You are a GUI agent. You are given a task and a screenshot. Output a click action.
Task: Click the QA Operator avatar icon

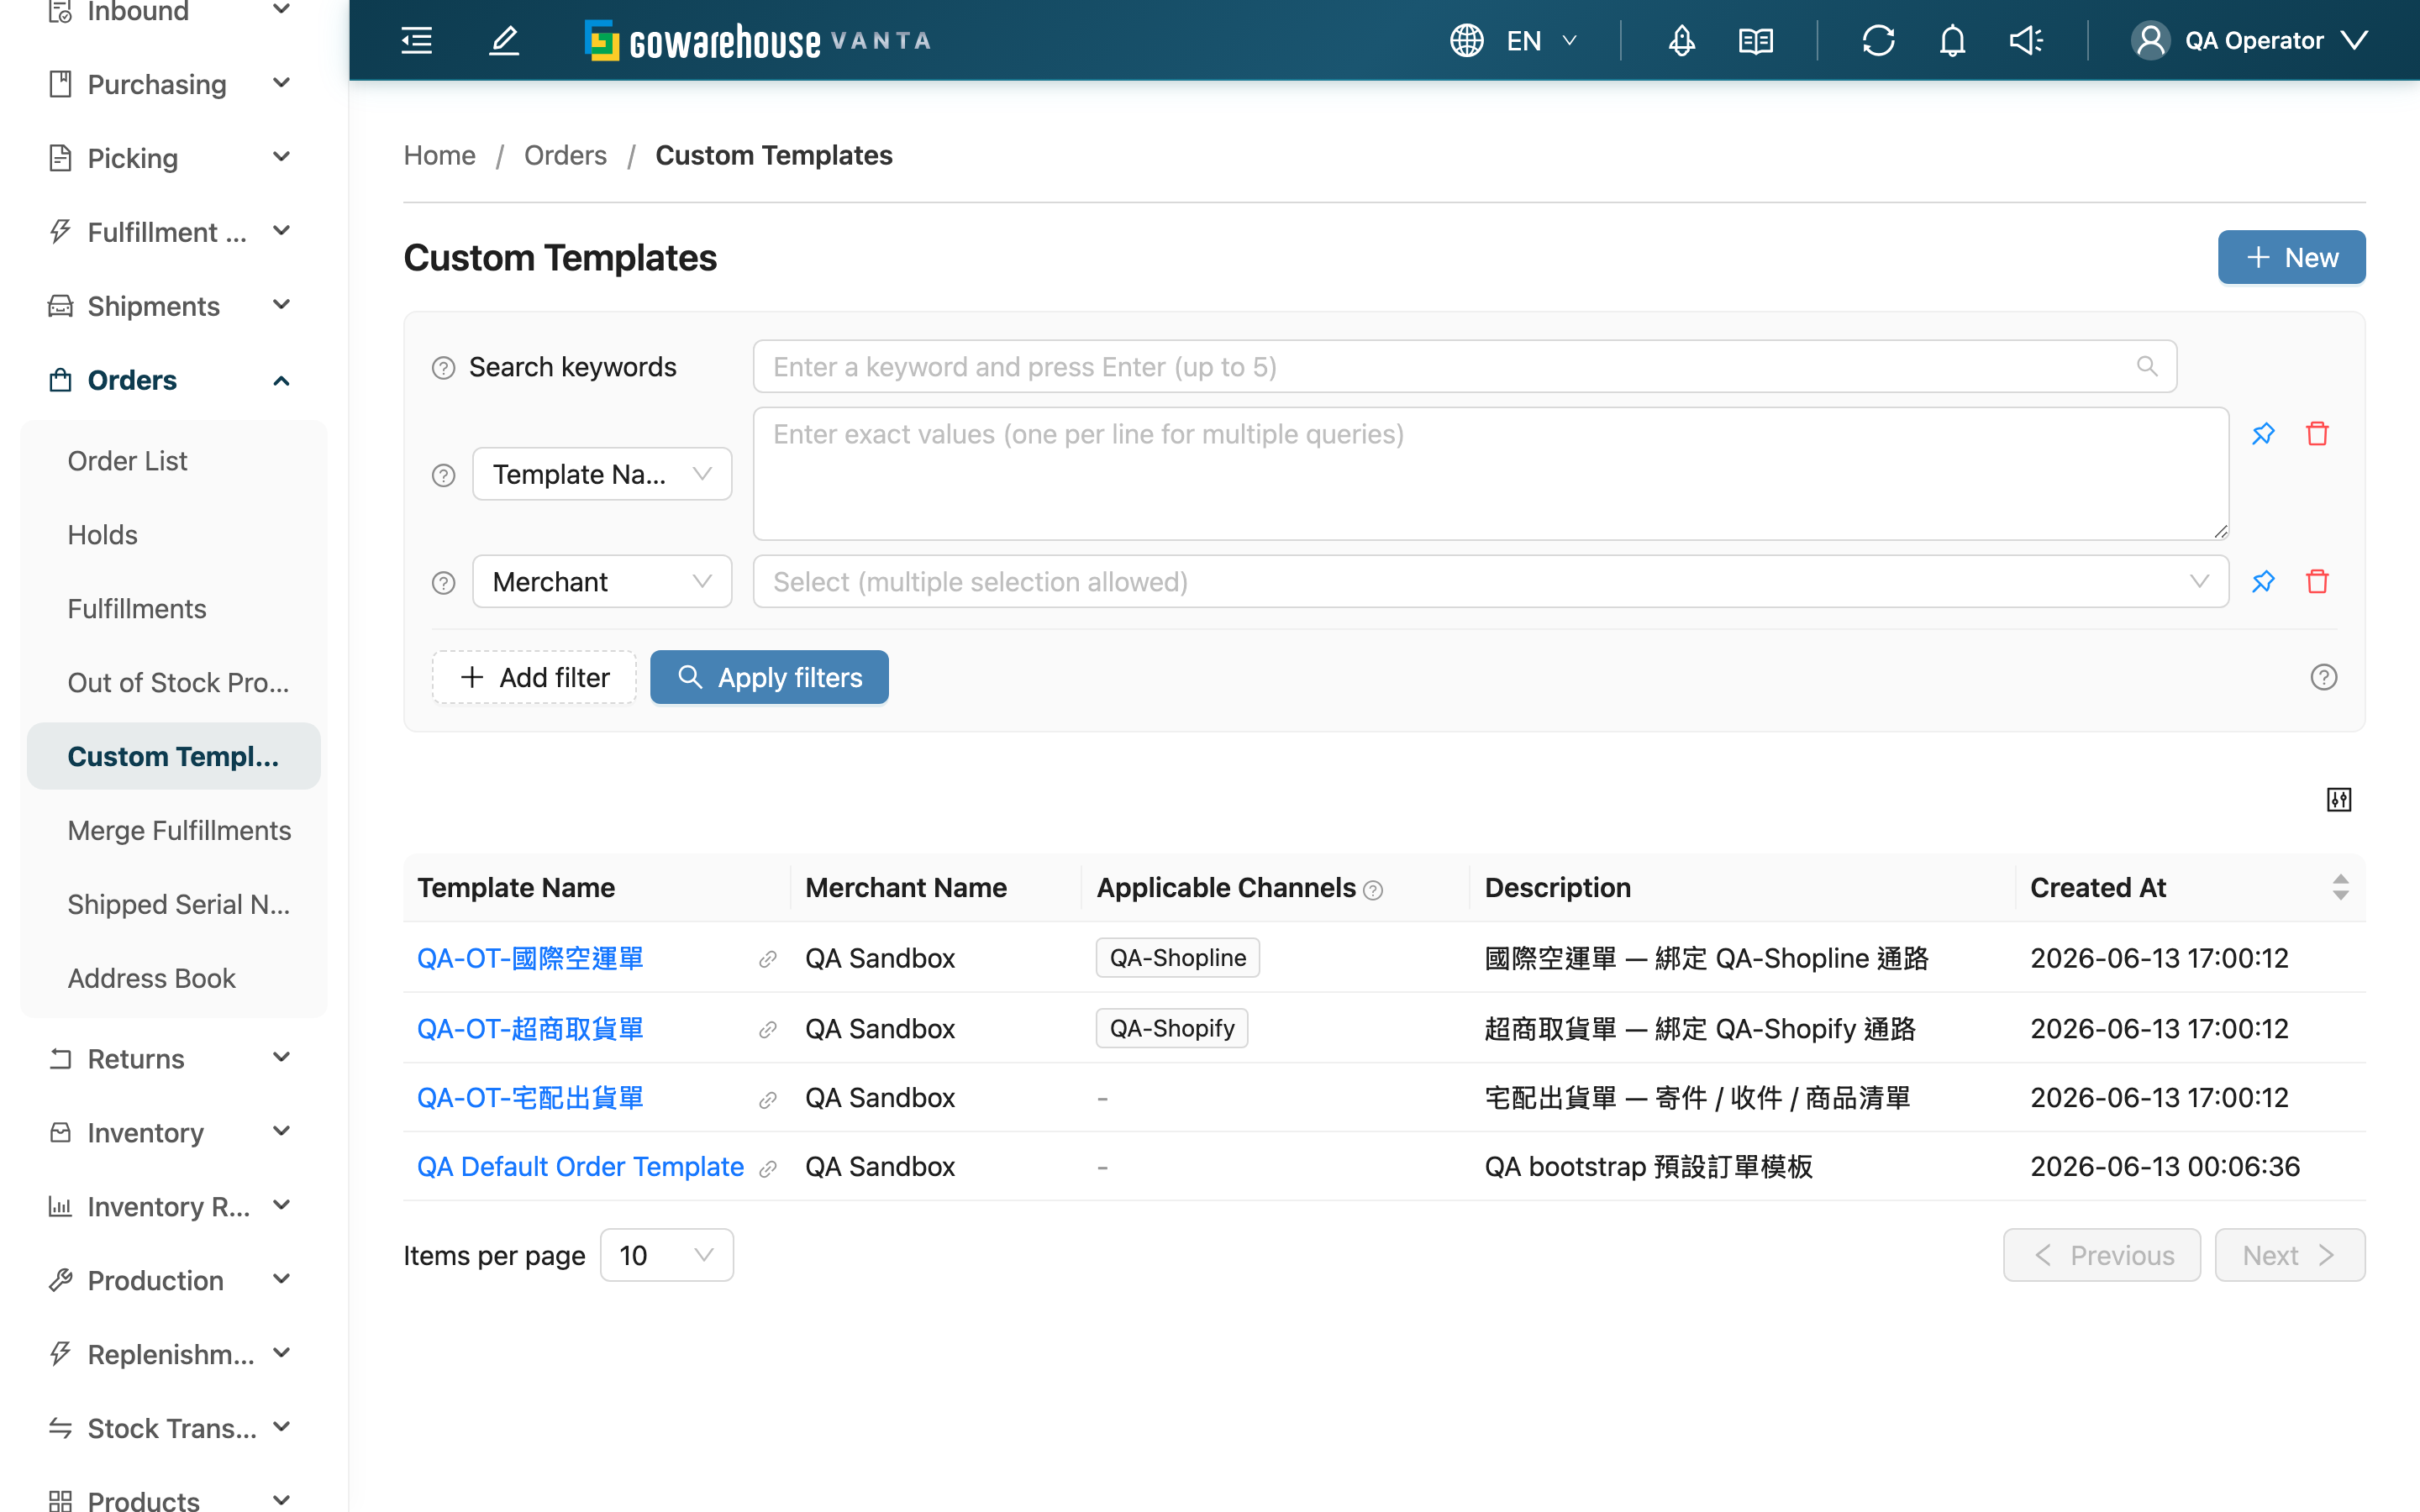click(2150, 40)
